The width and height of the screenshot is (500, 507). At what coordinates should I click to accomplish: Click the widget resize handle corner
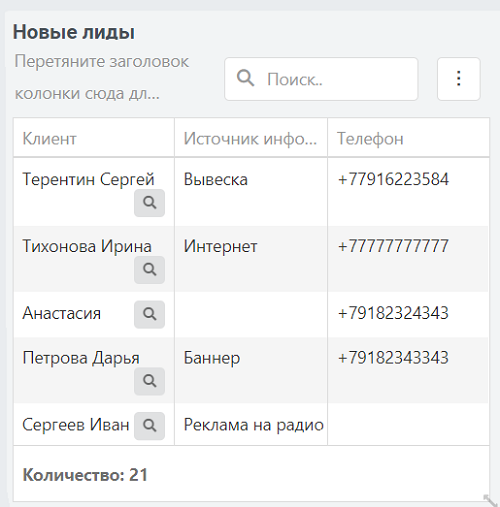(491, 500)
